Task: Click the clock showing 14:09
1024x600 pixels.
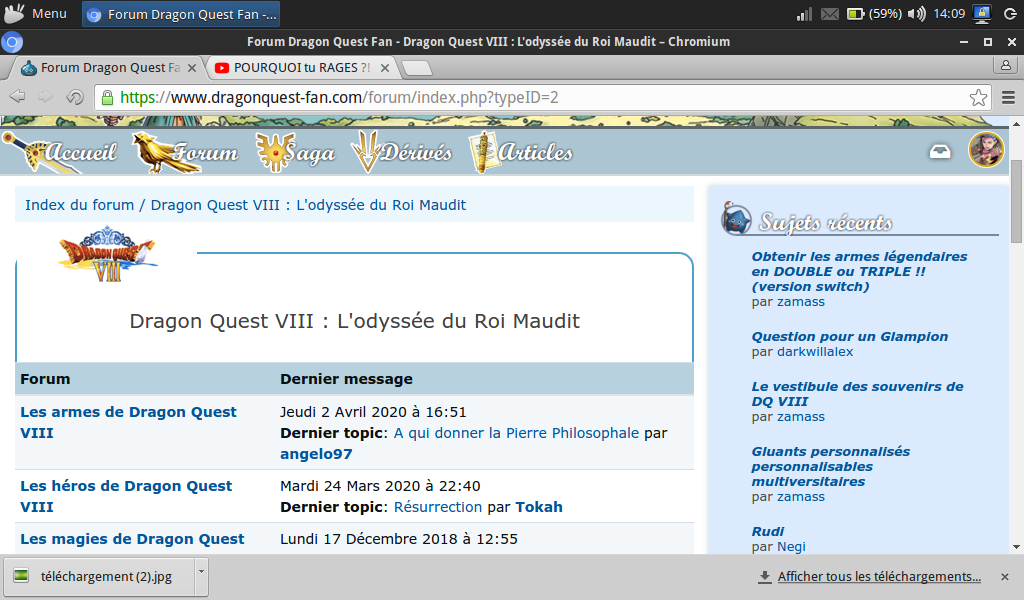Action: click(949, 14)
